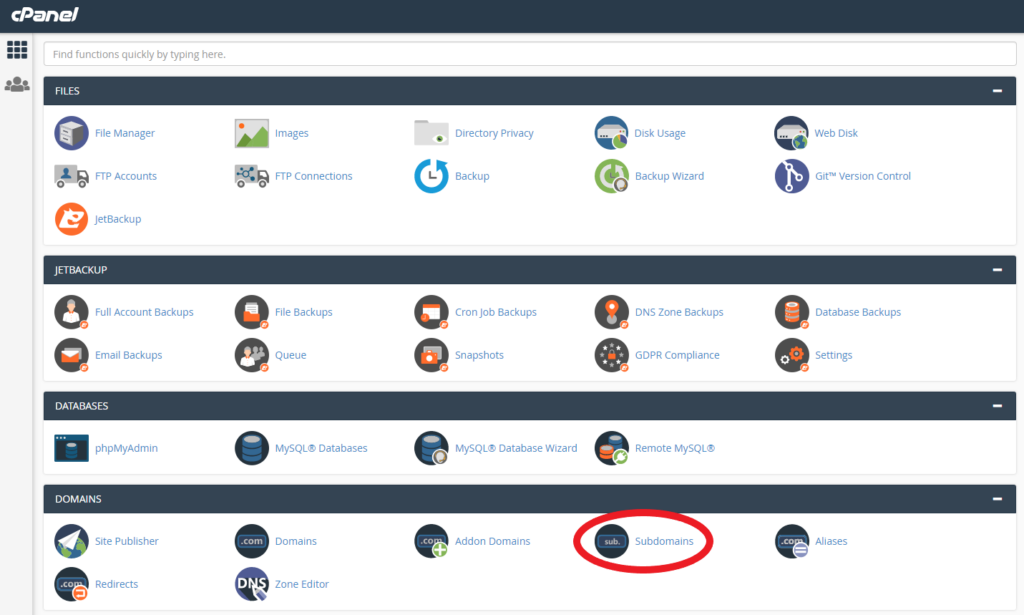Image resolution: width=1024 pixels, height=615 pixels.
Task: Click the Full Account Backups icon
Action: [71, 312]
